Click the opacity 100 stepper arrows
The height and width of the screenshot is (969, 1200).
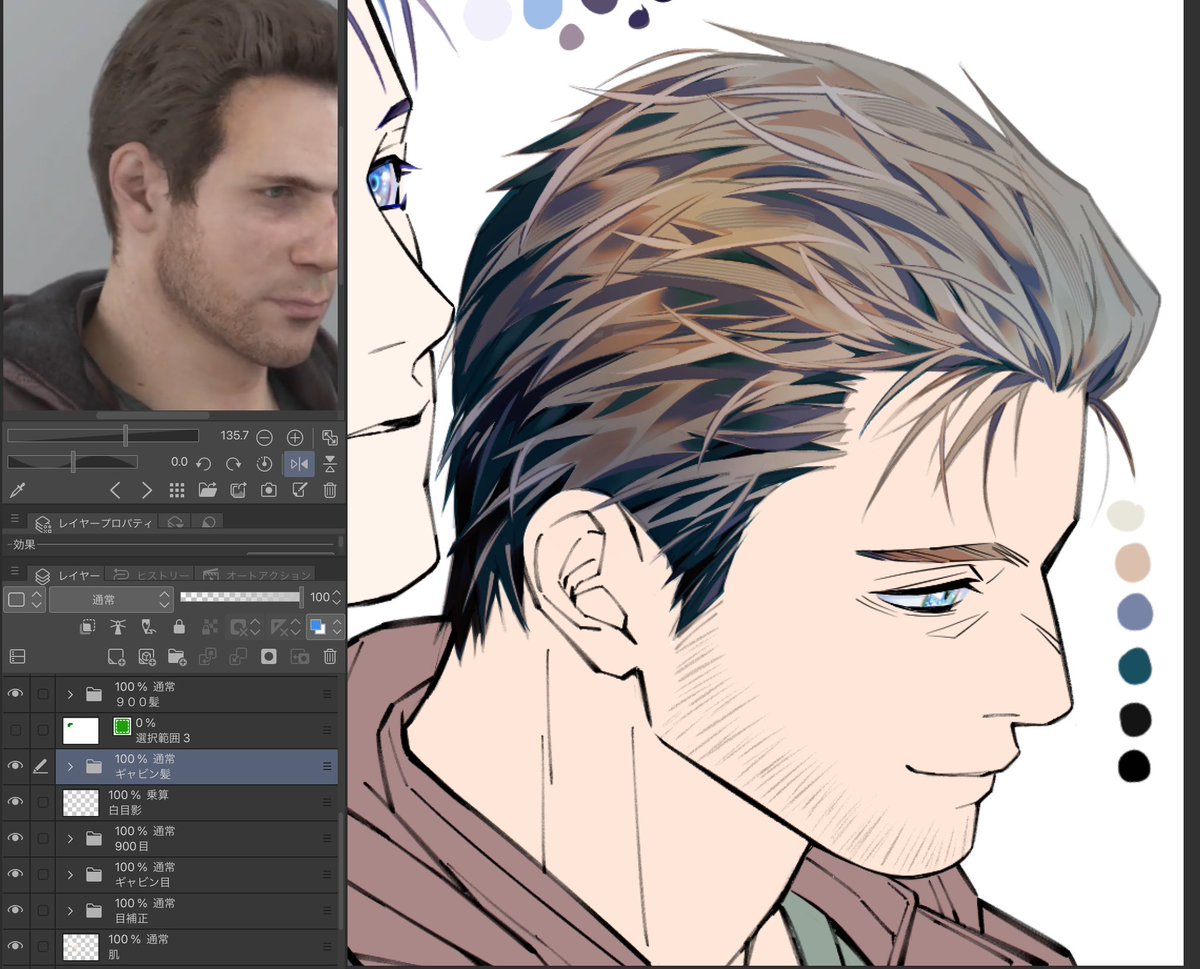[x=337, y=598]
